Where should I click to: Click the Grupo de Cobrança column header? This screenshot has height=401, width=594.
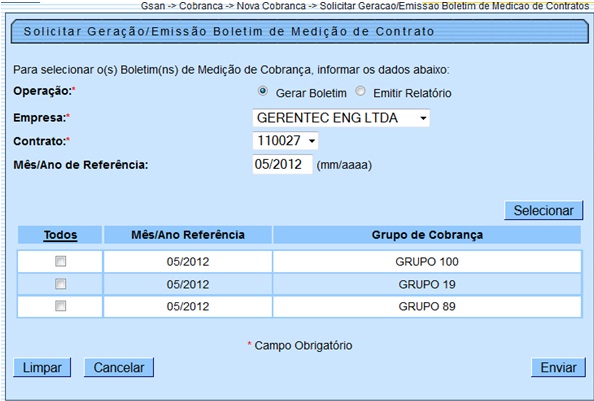point(427,235)
